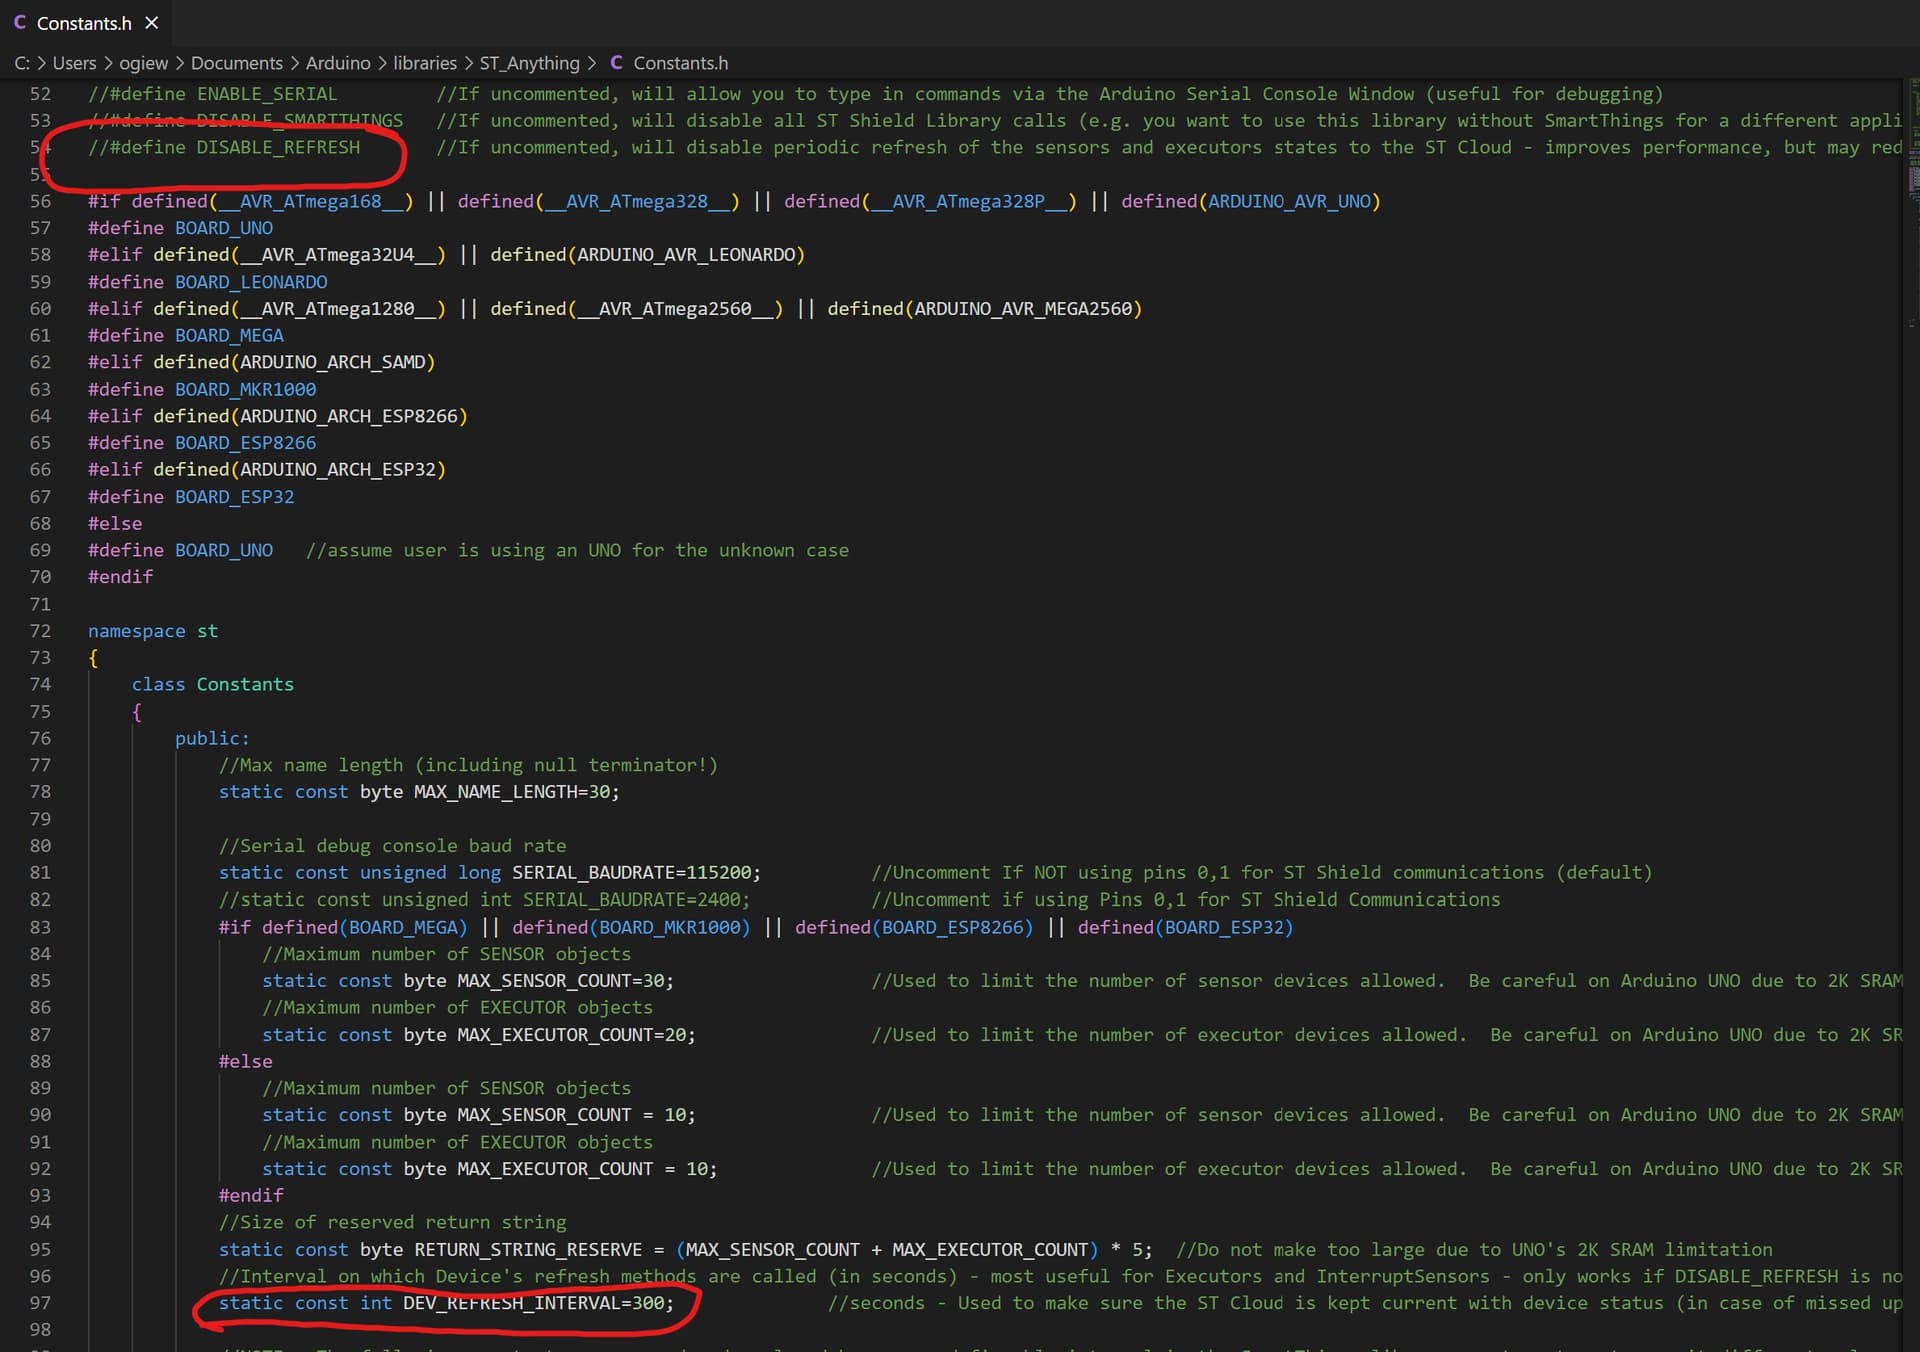The height and width of the screenshot is (1352, 1920).
Task: Open the Documents breadcrumb folder
Action: pos(236,63)
